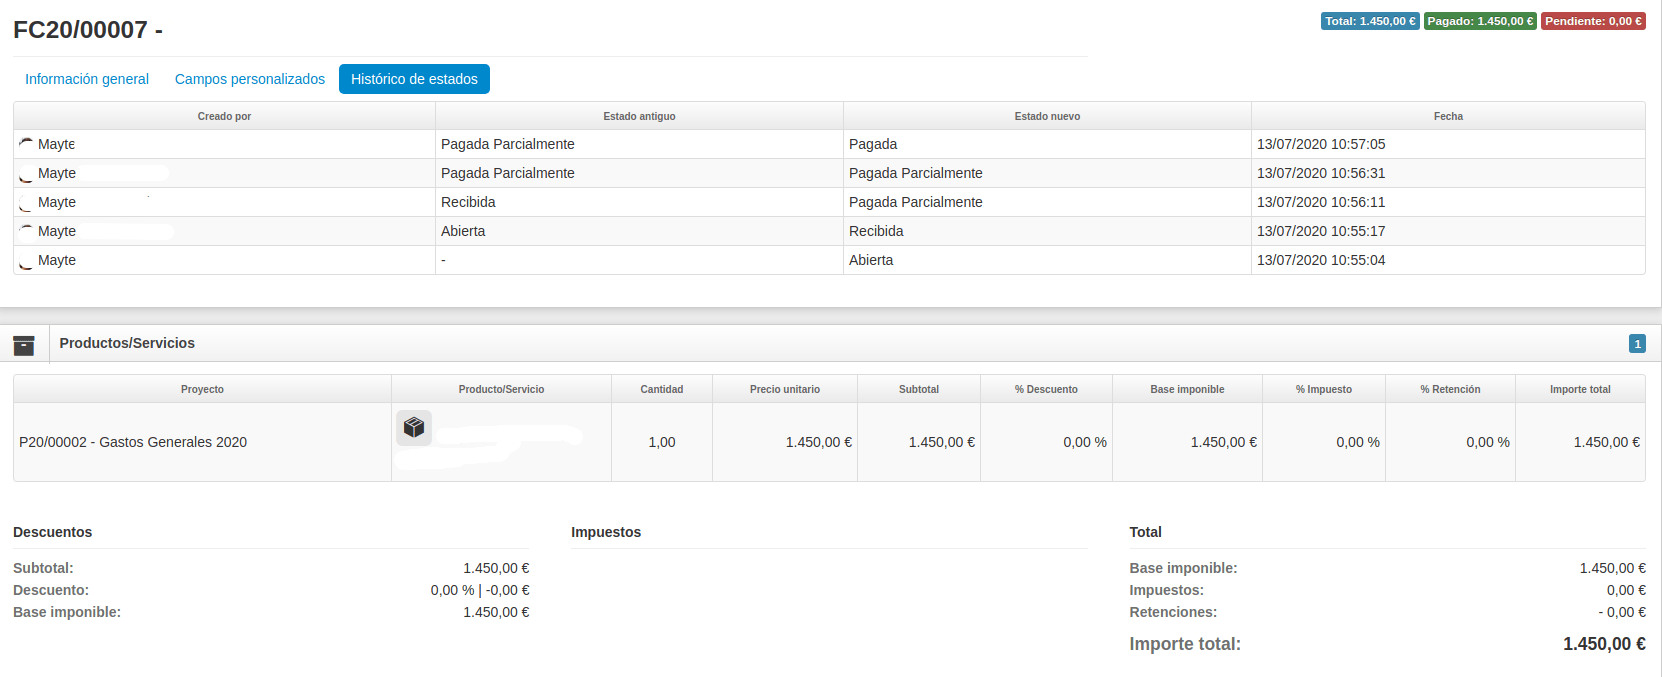1662x677 pixels.
Task: Click the product cube icon in table row
Action: click(414, 428)
